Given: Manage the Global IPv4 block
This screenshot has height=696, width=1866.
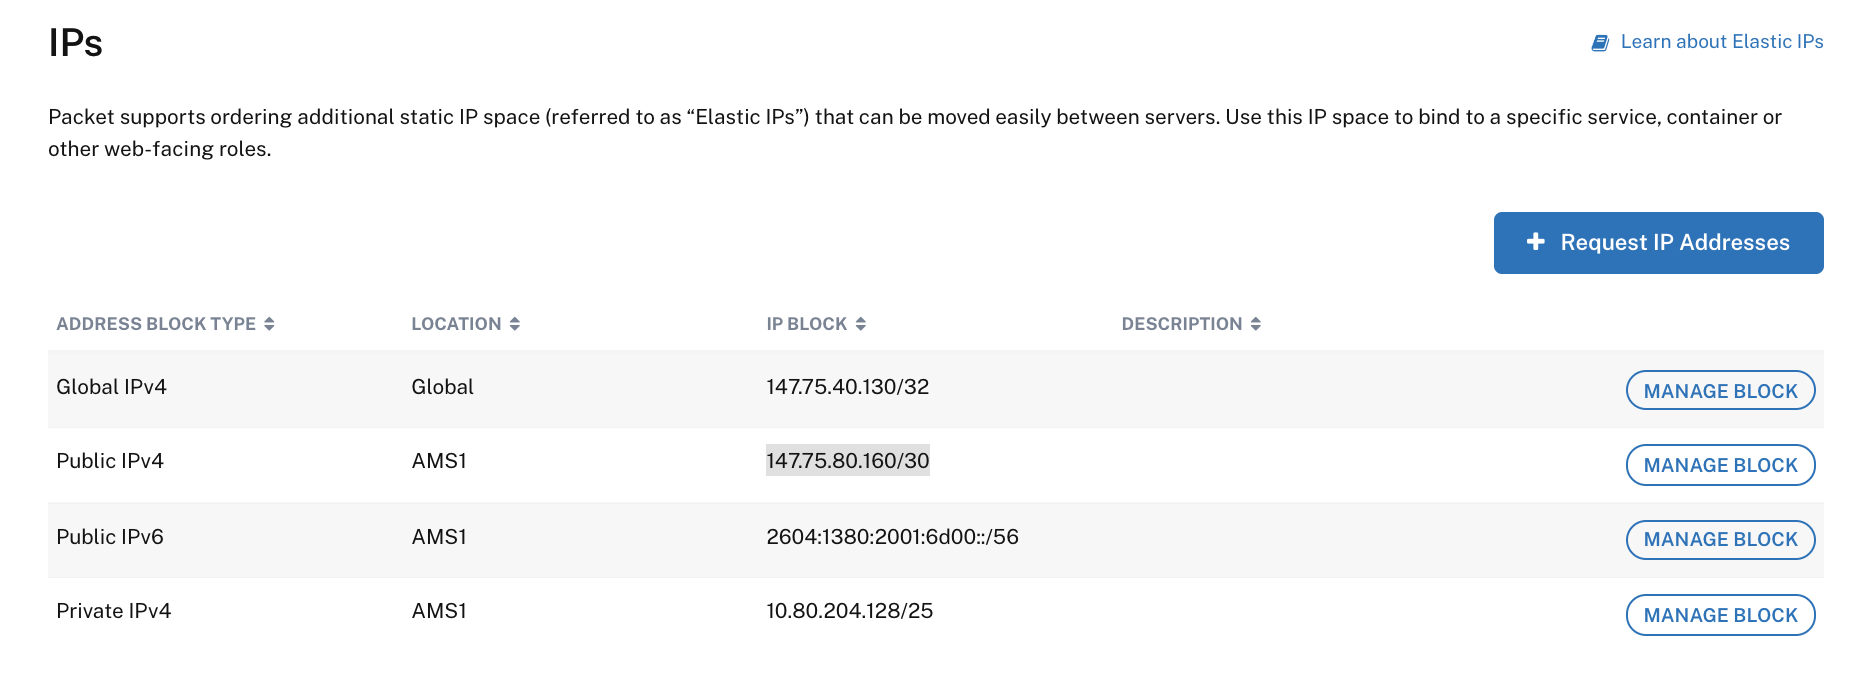Looking at the screenshot, I should tap(1720, 391).
